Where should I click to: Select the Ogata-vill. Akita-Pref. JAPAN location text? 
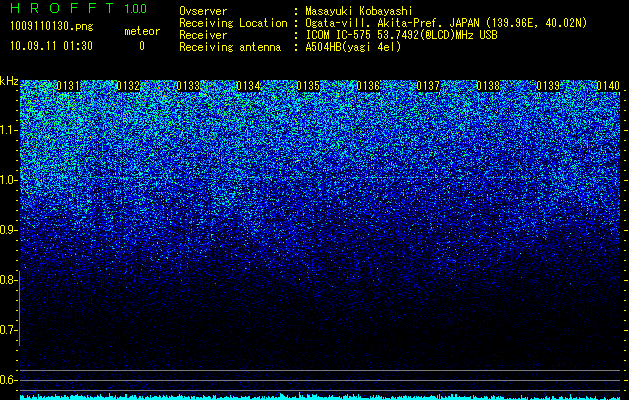tap(446, 23)
